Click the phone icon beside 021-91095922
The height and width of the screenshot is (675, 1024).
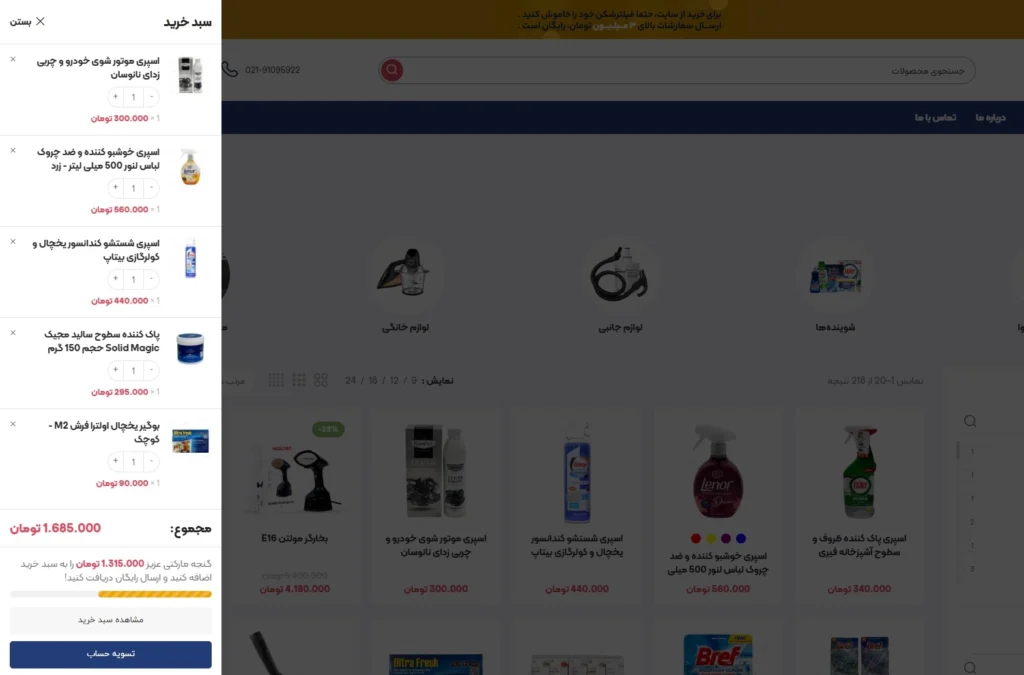(230, 69)
